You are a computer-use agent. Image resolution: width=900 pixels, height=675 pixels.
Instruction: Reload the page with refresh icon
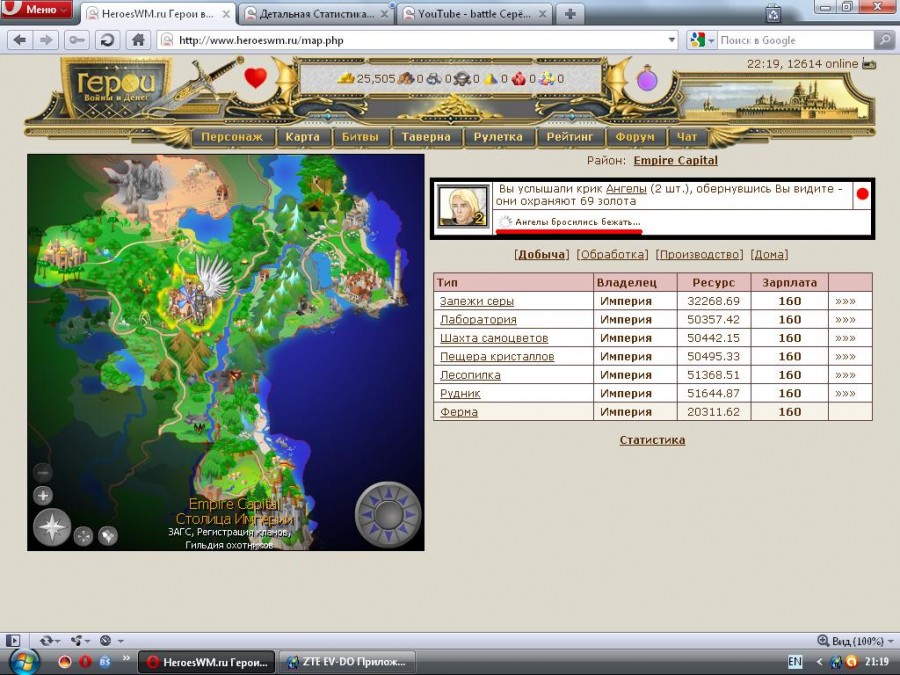107,40
